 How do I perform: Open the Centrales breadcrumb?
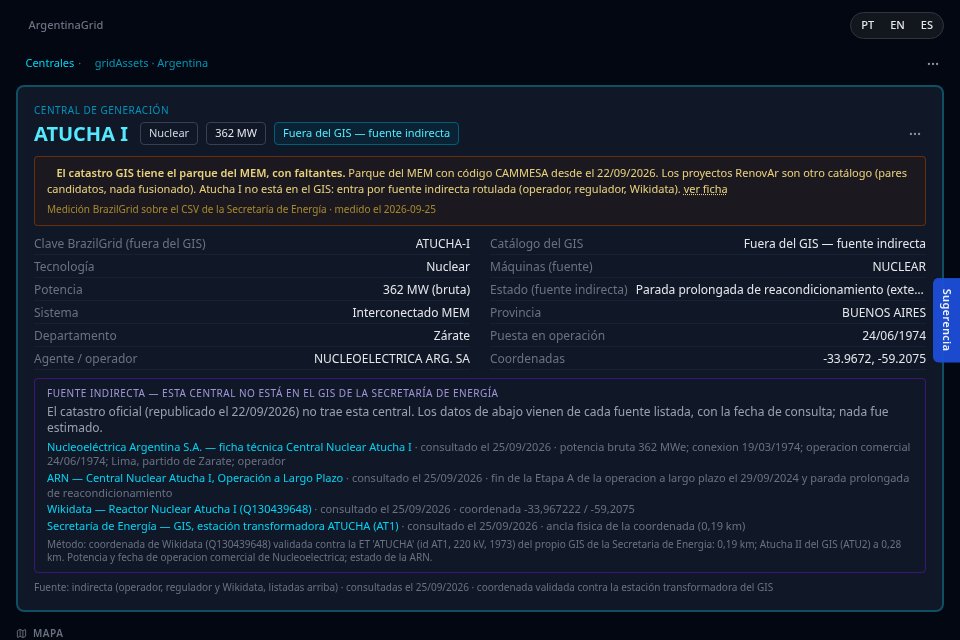pos(50,63)
